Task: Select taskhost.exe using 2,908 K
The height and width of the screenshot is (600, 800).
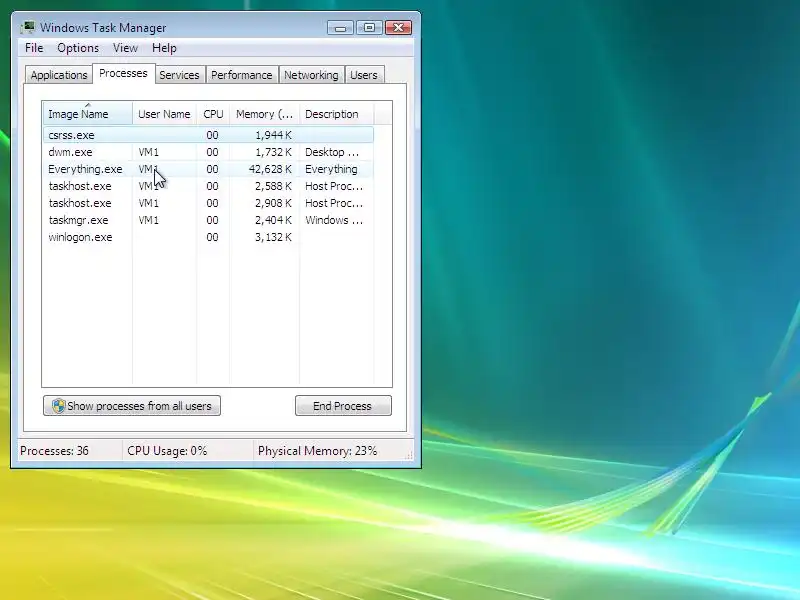Action: pos(208,203)
